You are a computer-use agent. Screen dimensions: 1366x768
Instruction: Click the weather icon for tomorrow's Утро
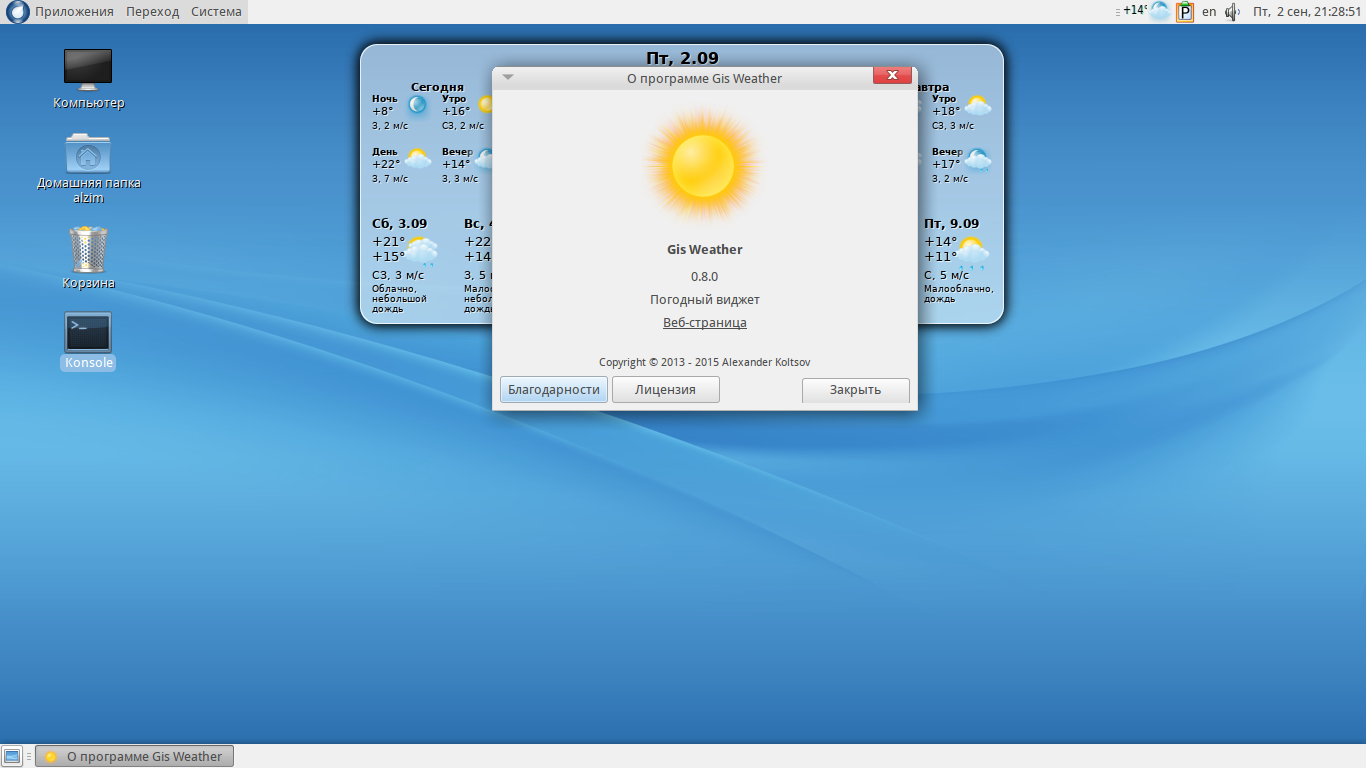click(976, 106)
